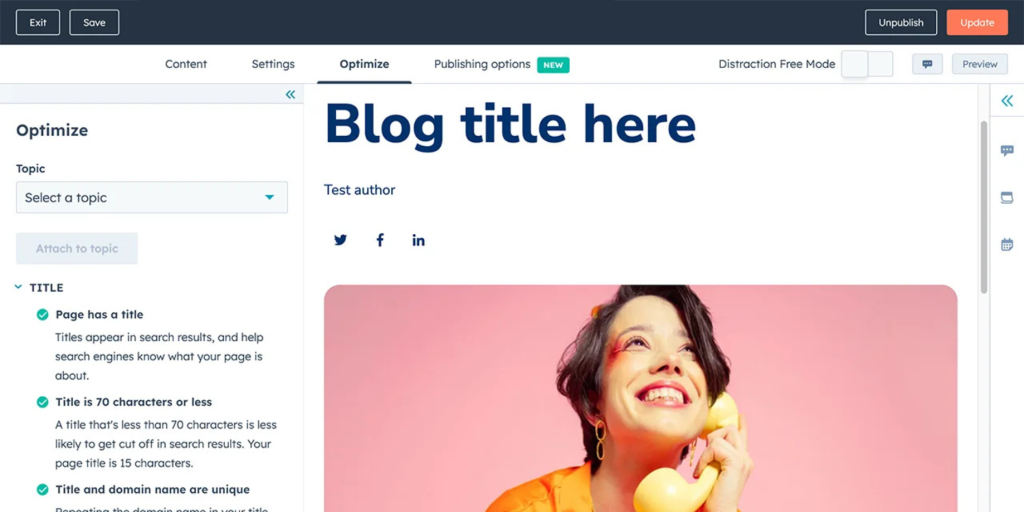Click the 'Page has a title' check mark

coord(42,315)
